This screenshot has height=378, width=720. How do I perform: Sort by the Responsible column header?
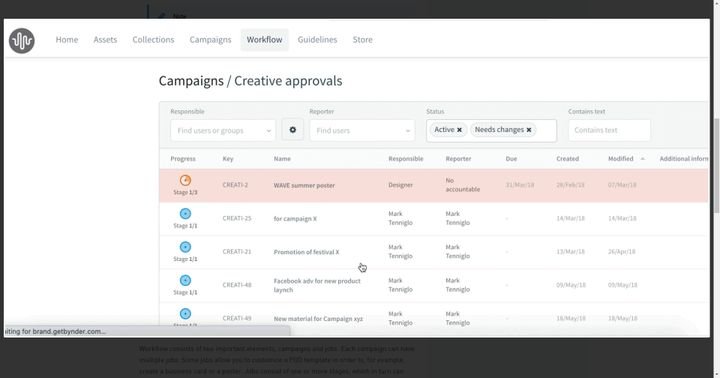coord(406,159)
